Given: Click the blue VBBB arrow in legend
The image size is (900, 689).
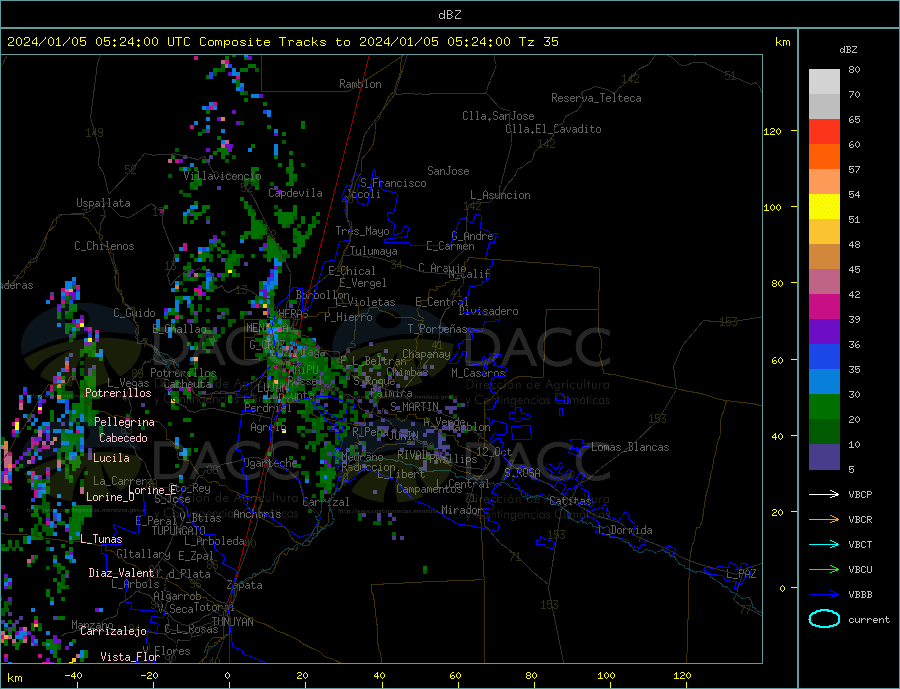Looking at the screenshot, I should coord(824,595).
